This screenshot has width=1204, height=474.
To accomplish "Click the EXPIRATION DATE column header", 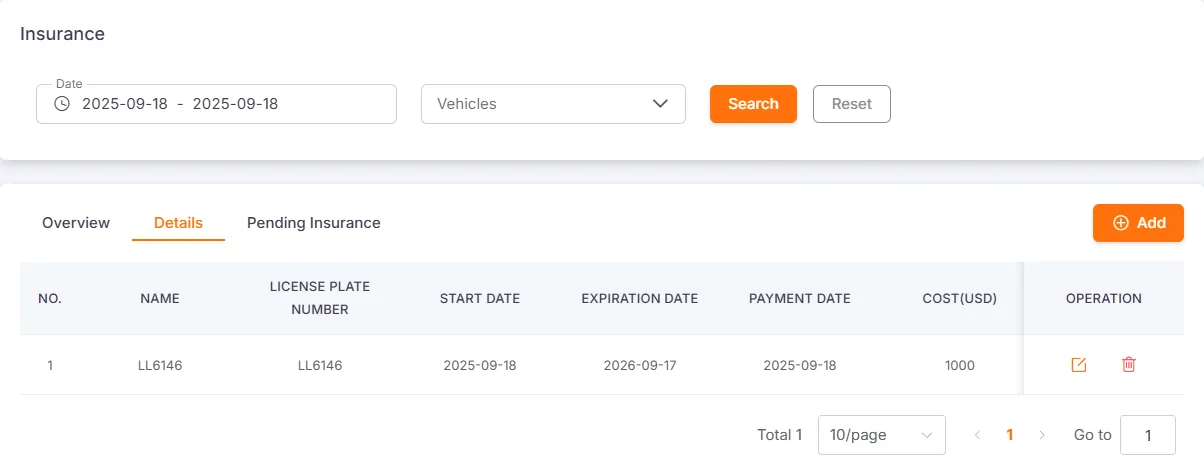I will click(640, 298).
